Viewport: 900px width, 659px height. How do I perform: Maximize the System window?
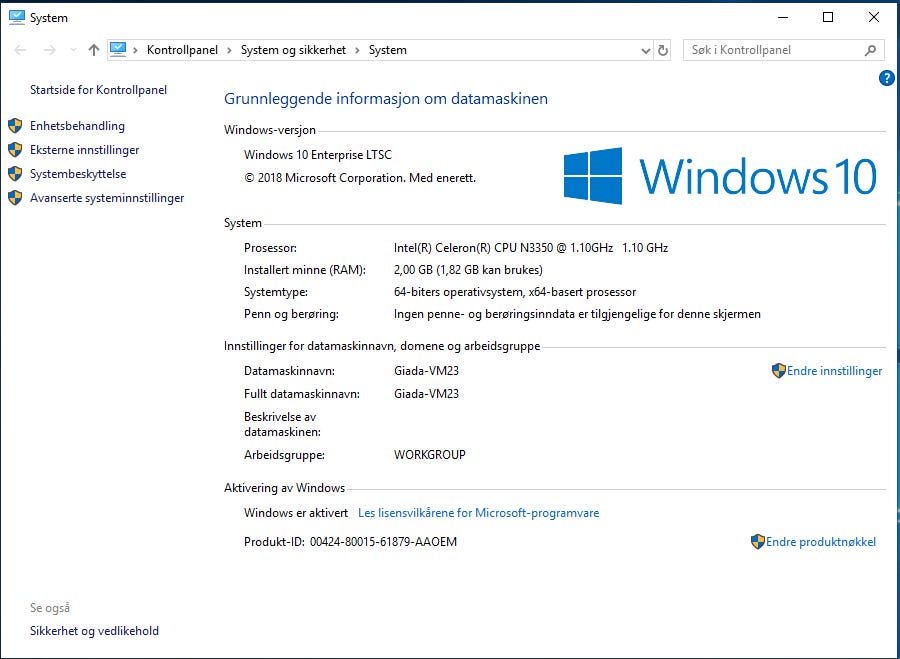pos(828,18)
